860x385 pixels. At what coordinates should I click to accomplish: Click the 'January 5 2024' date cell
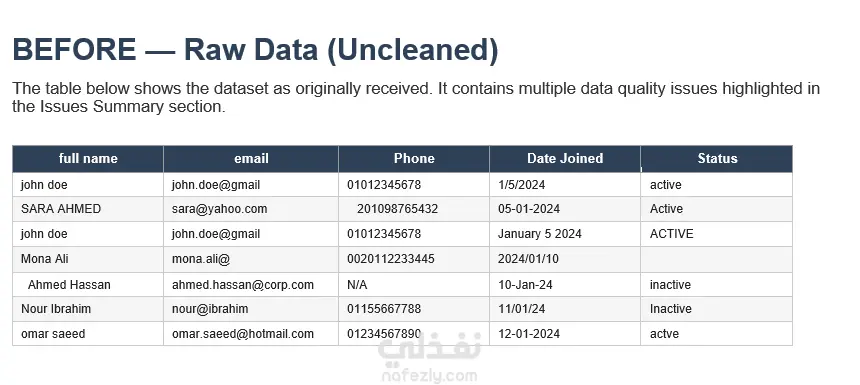565,234
